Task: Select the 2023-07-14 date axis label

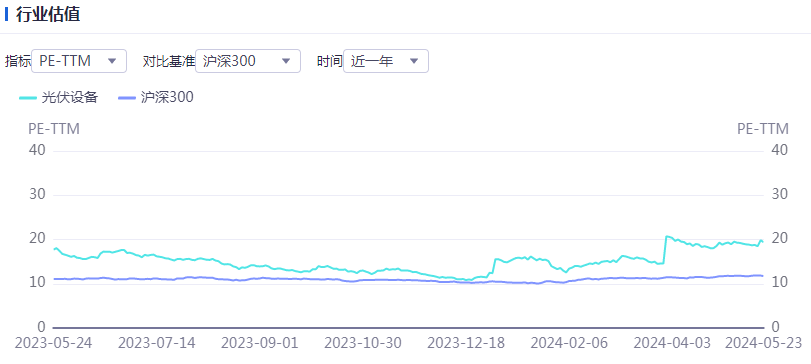Action: click(x=157, y=343)
